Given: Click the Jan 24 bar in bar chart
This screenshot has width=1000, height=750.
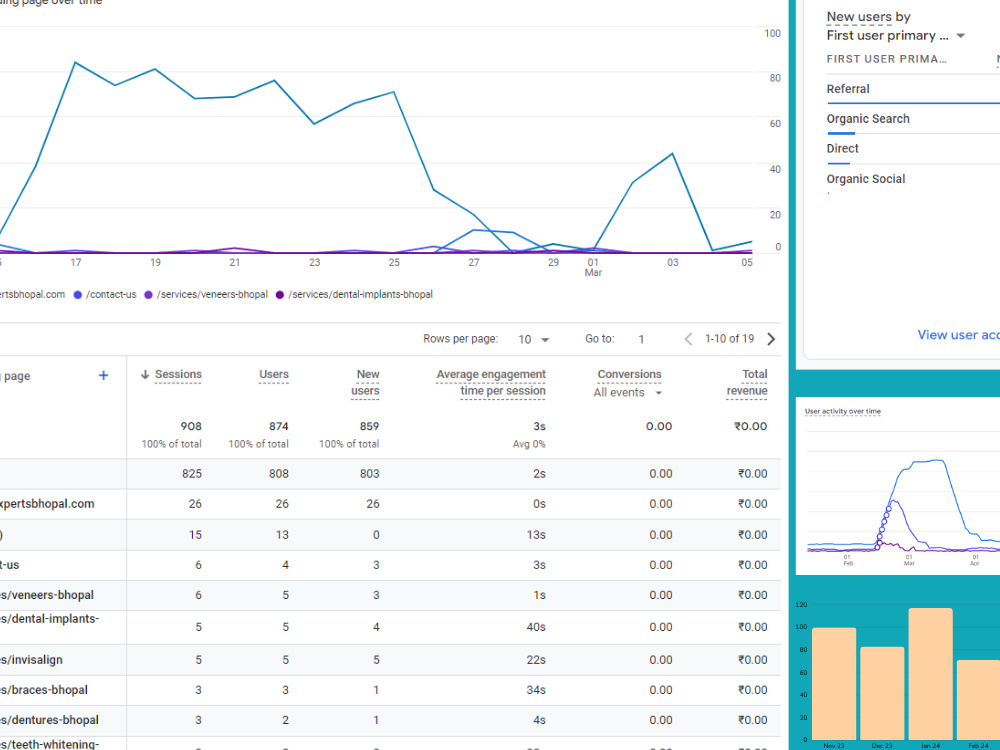Looking at the screenshot, I should click(930, 673).
